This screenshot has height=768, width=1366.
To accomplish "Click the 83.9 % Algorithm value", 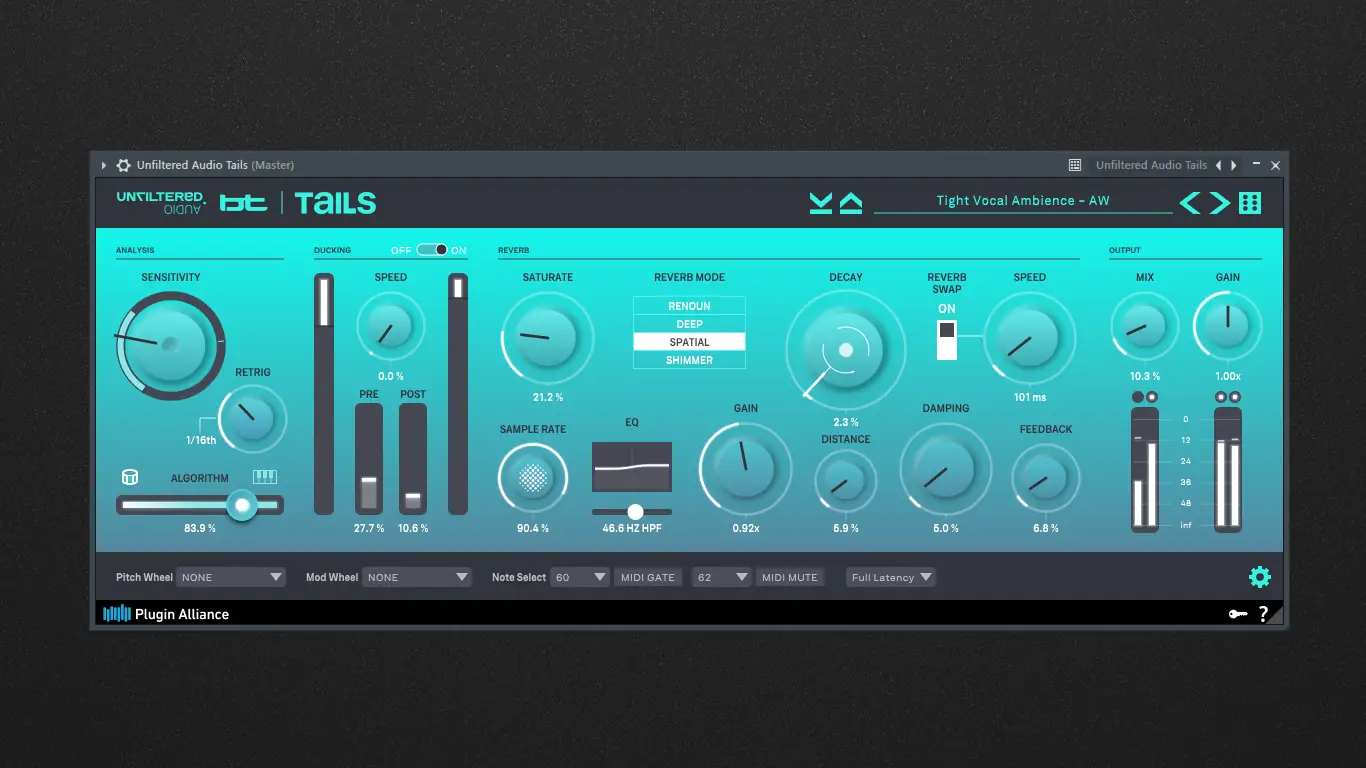I will (x=200, y=528).
